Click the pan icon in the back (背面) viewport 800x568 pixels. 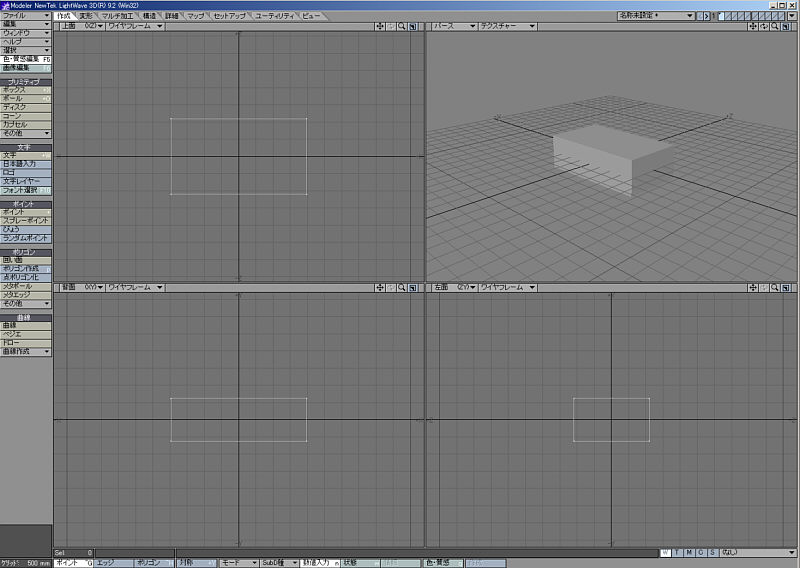coord(380,288)
